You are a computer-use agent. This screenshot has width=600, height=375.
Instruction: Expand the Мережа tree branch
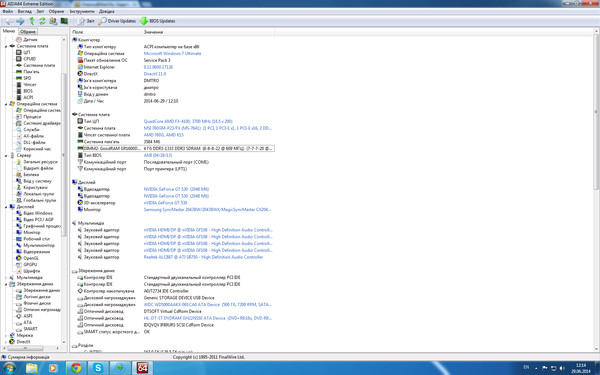pos(6,335)
